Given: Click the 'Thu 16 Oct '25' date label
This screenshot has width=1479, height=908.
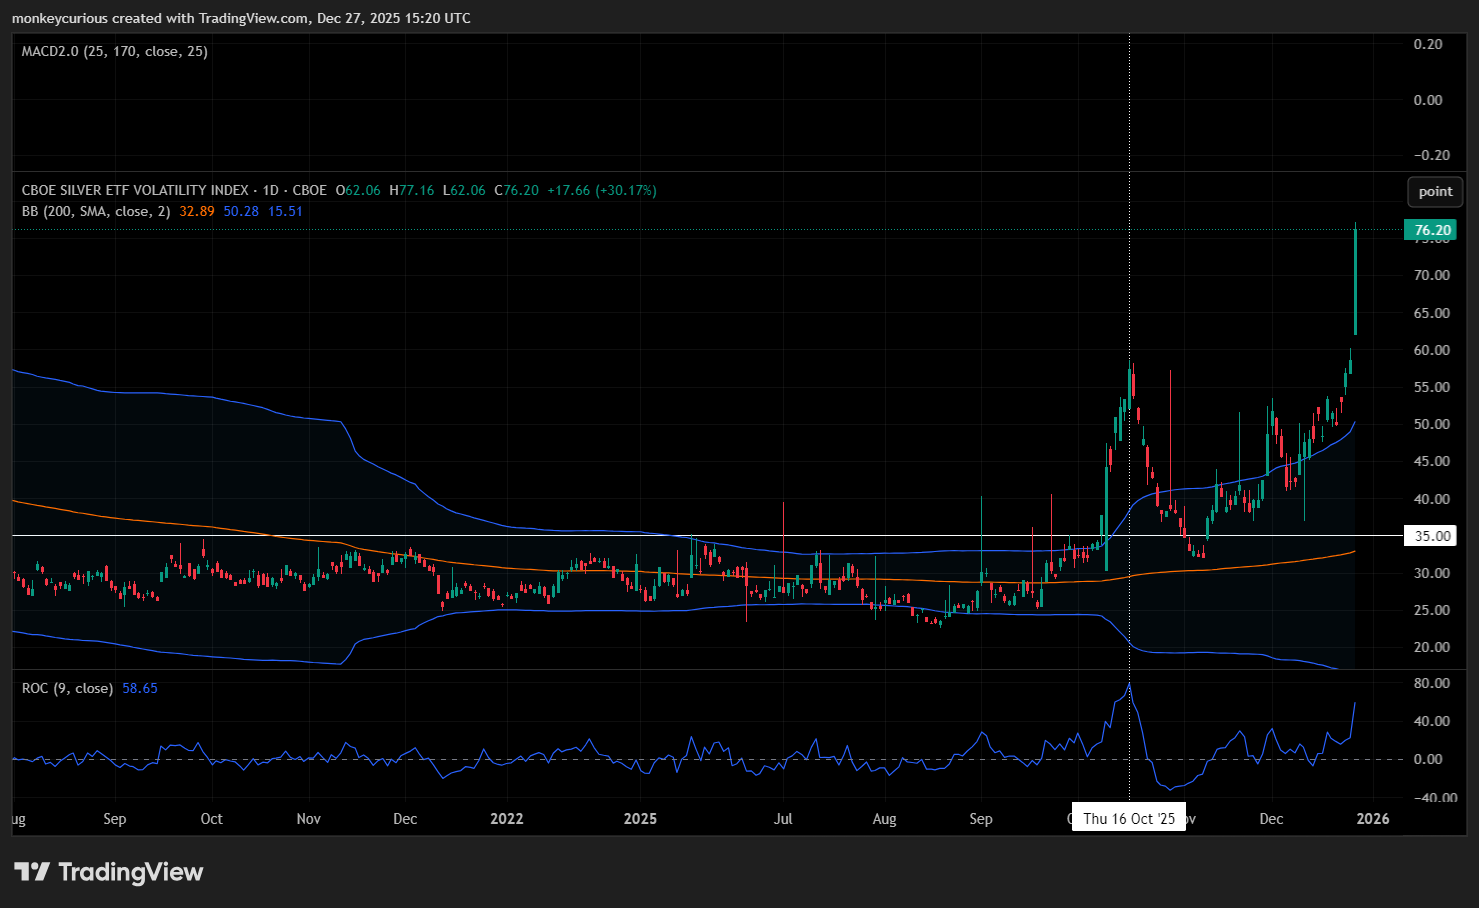Looking at the screenshot, I should click(1128, 818).
